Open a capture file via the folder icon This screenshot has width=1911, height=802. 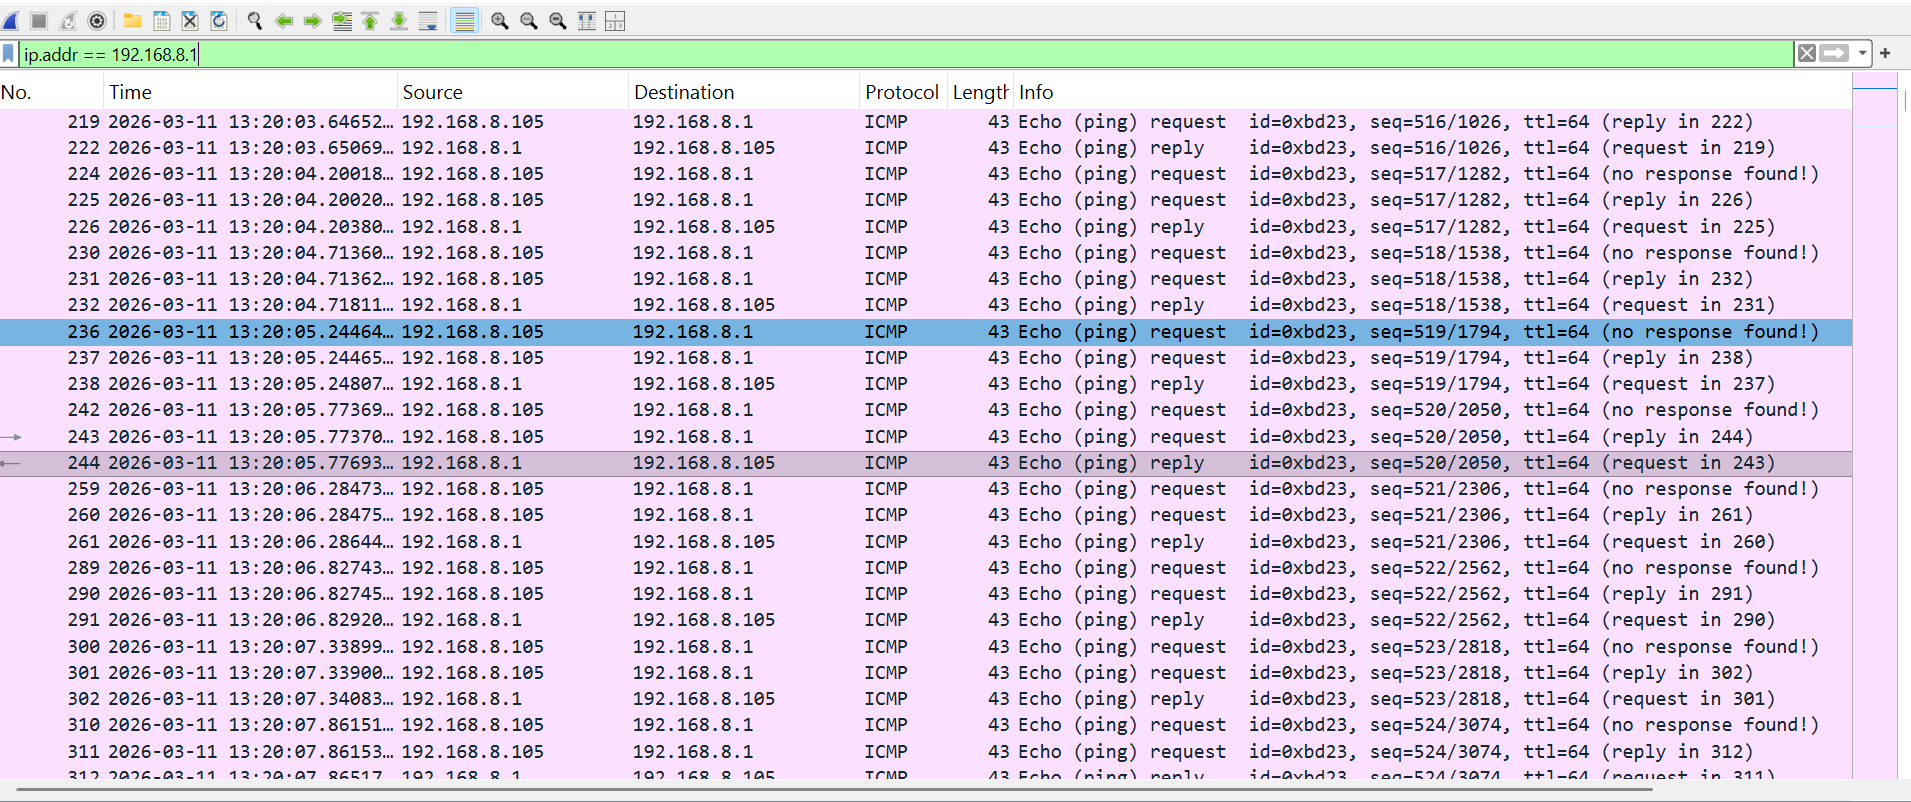point(132,20)
